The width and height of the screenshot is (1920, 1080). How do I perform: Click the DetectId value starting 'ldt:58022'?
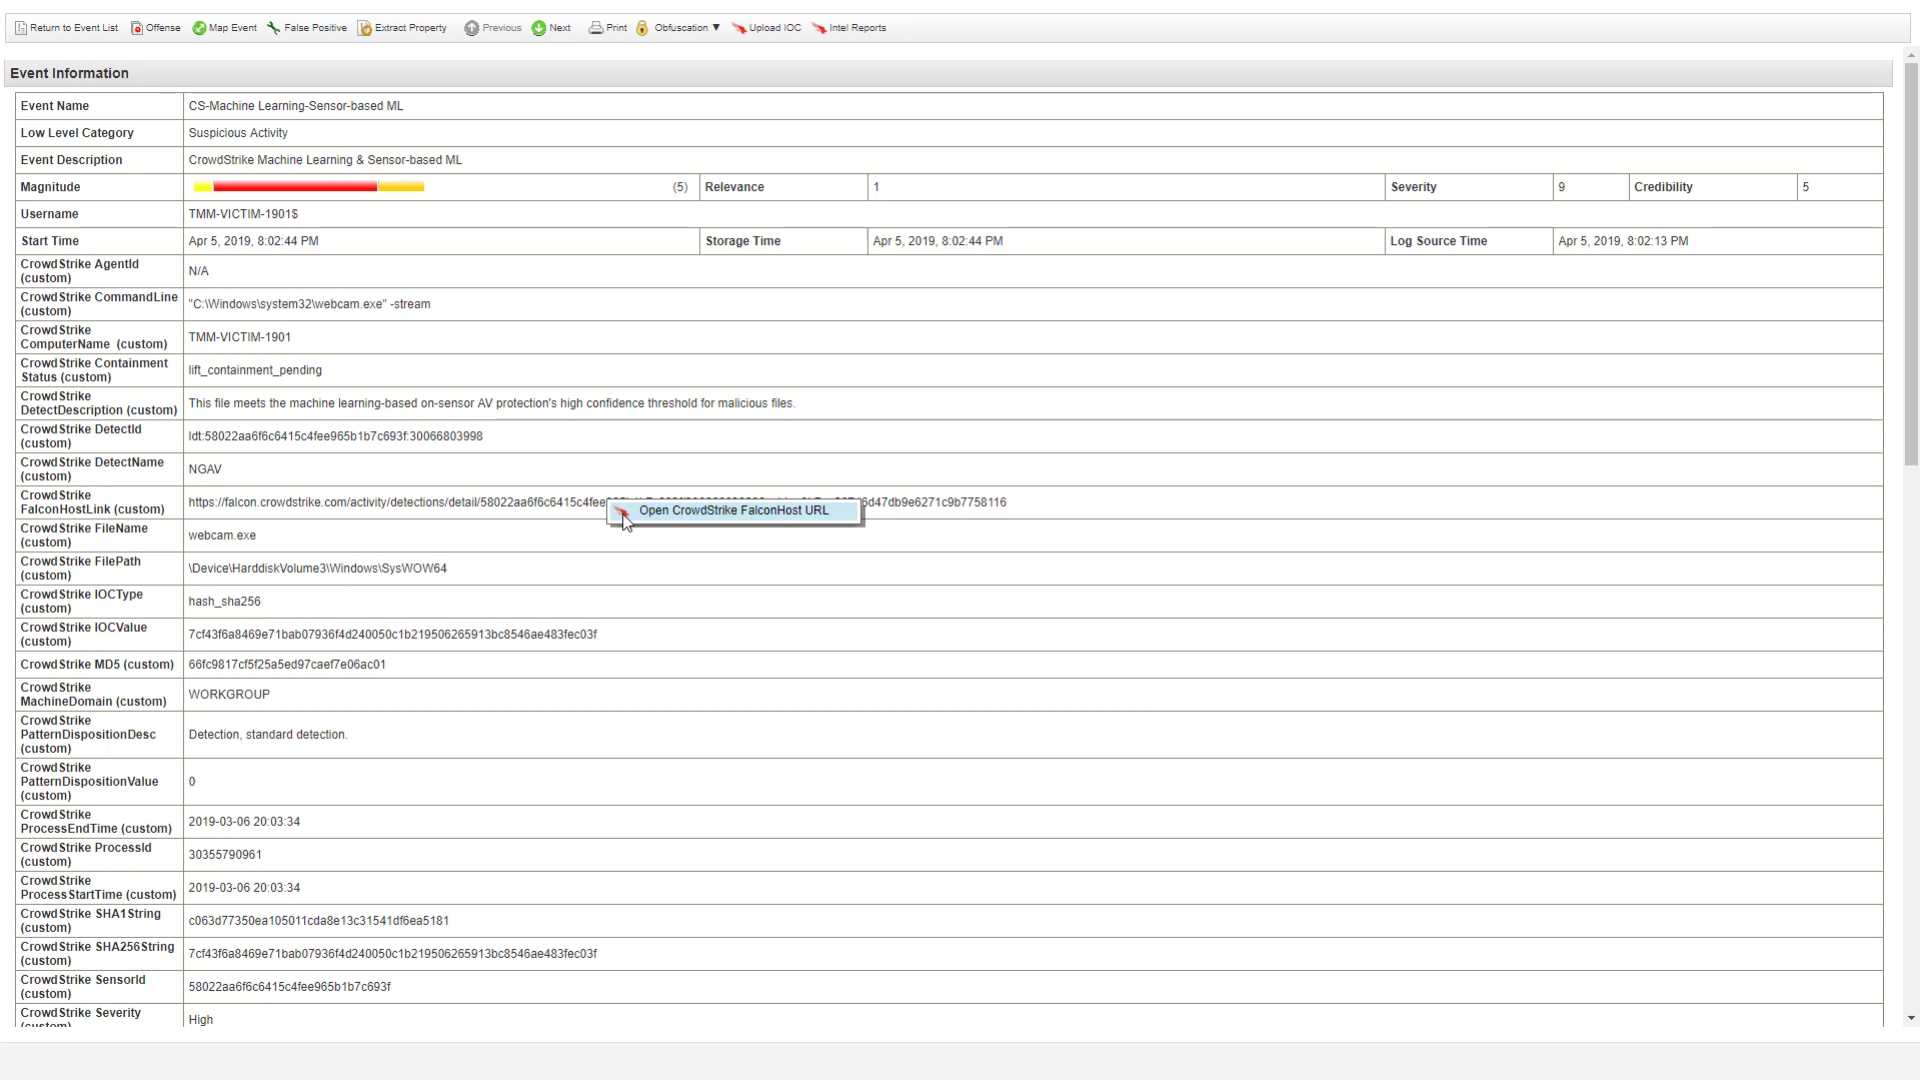tap(335, 436)
